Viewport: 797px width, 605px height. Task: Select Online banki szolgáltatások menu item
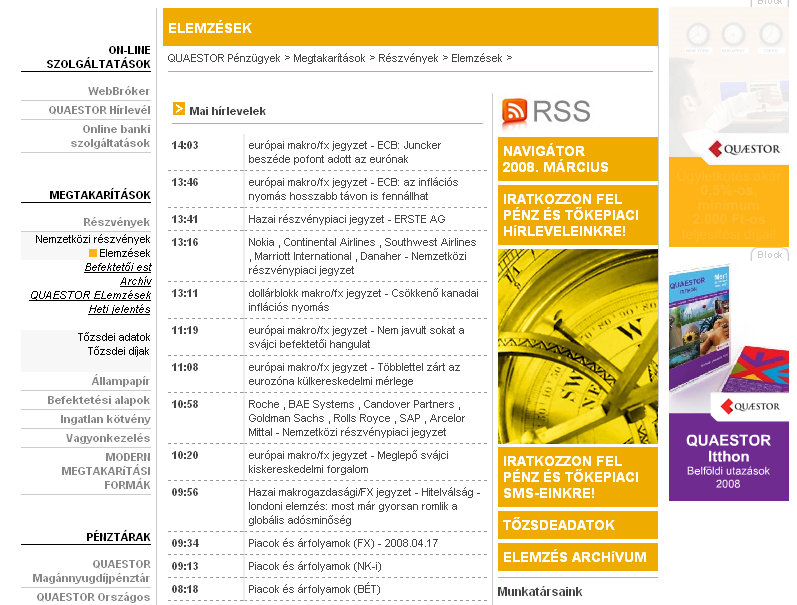110,136
